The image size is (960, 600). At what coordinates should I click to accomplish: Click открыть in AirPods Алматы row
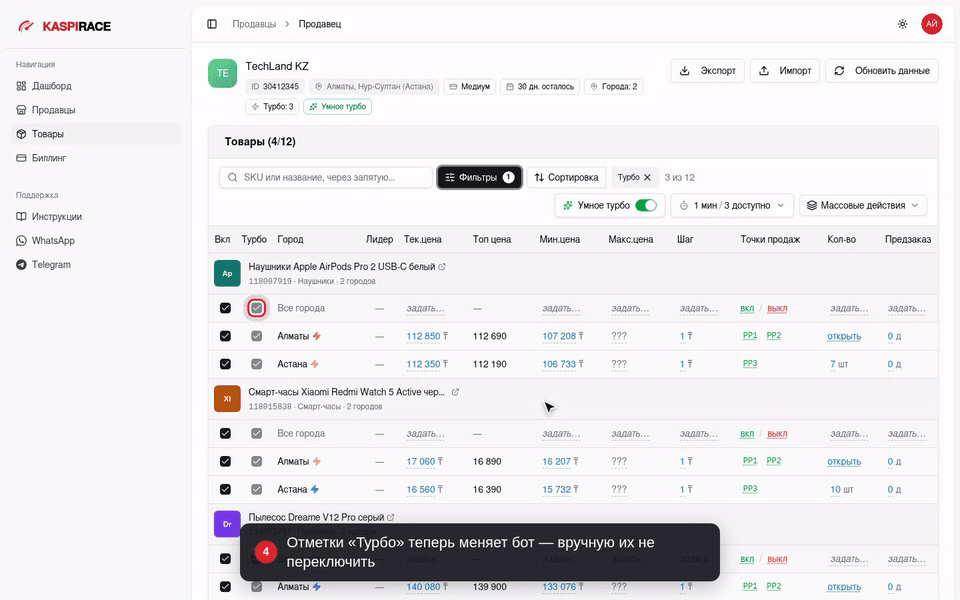[844, 336]
